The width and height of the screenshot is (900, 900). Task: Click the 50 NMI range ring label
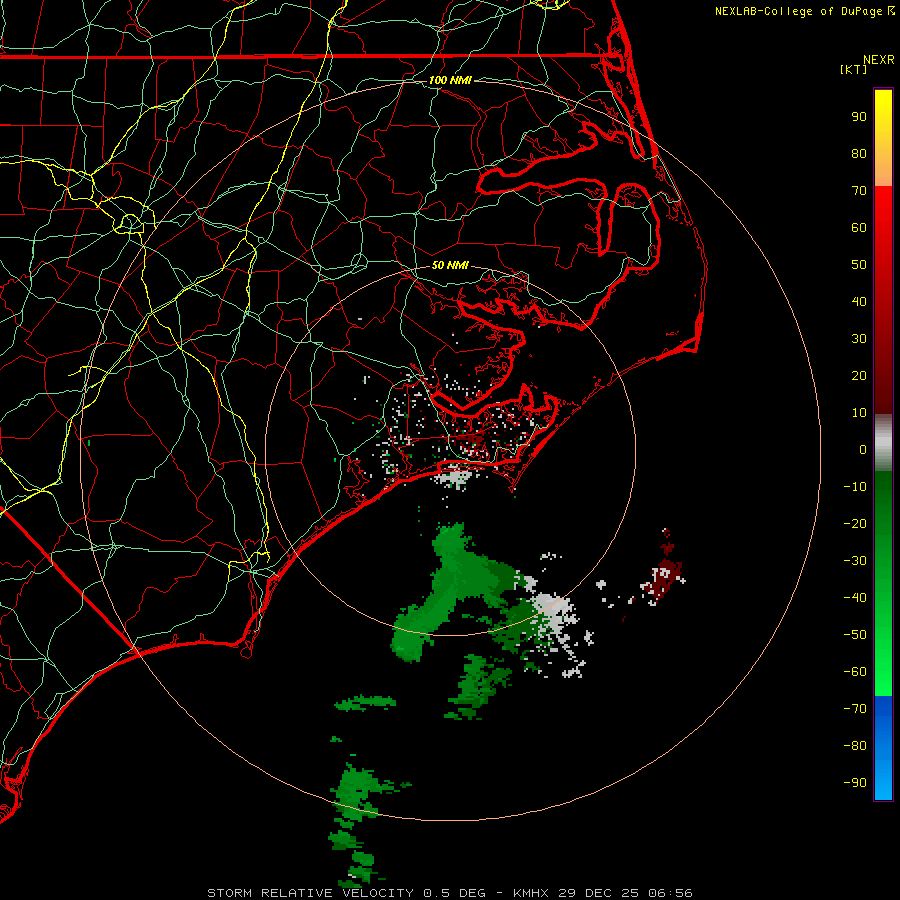point(450,265)
